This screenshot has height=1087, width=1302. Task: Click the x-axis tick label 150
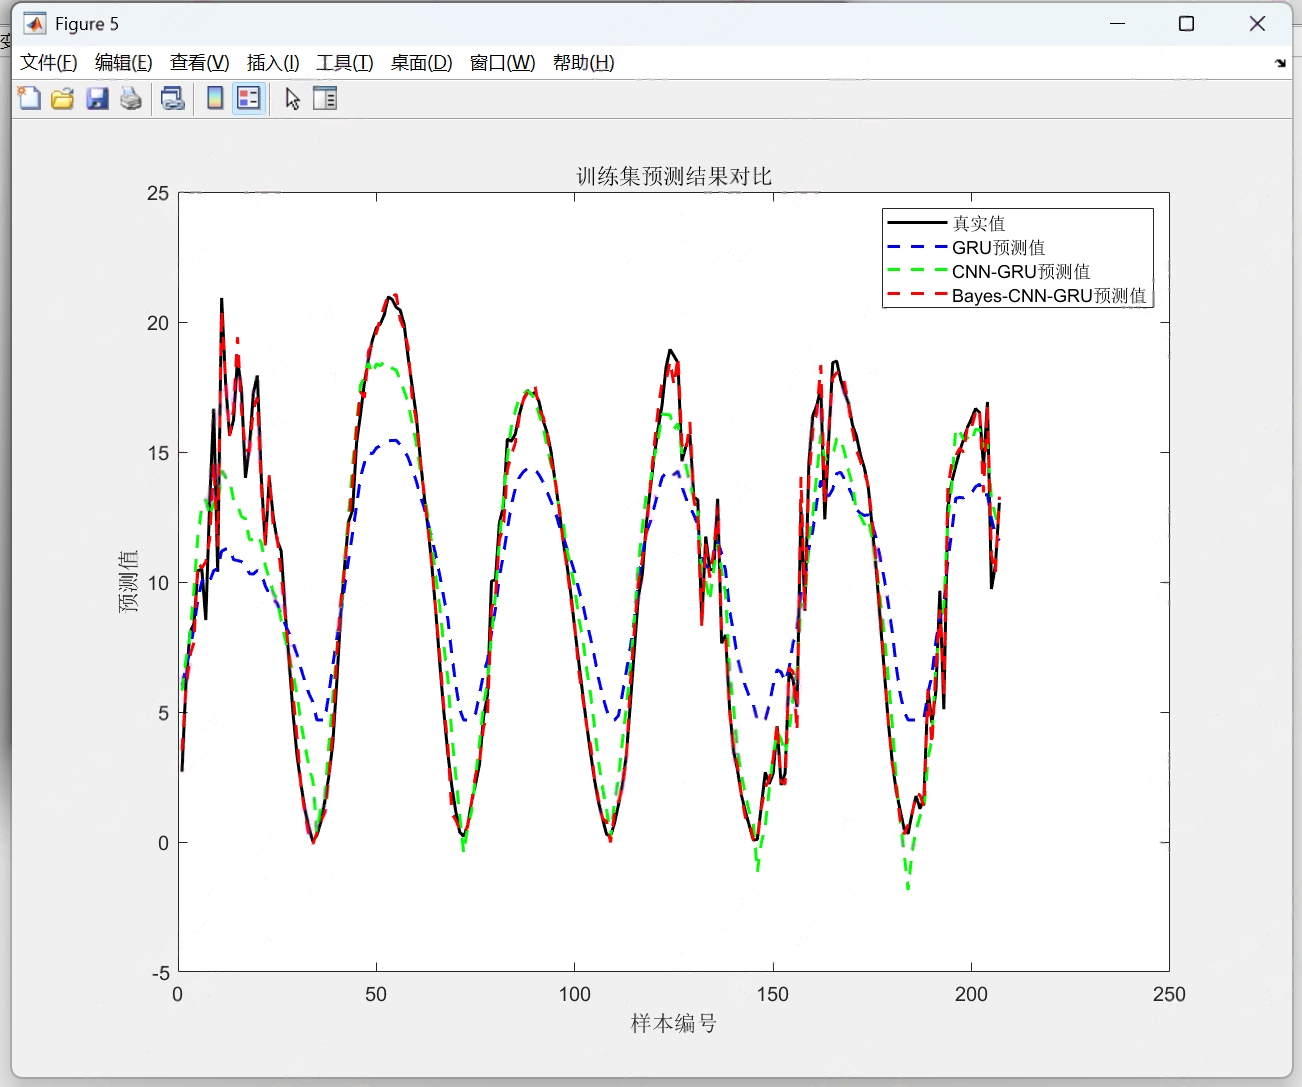[773, 994]
